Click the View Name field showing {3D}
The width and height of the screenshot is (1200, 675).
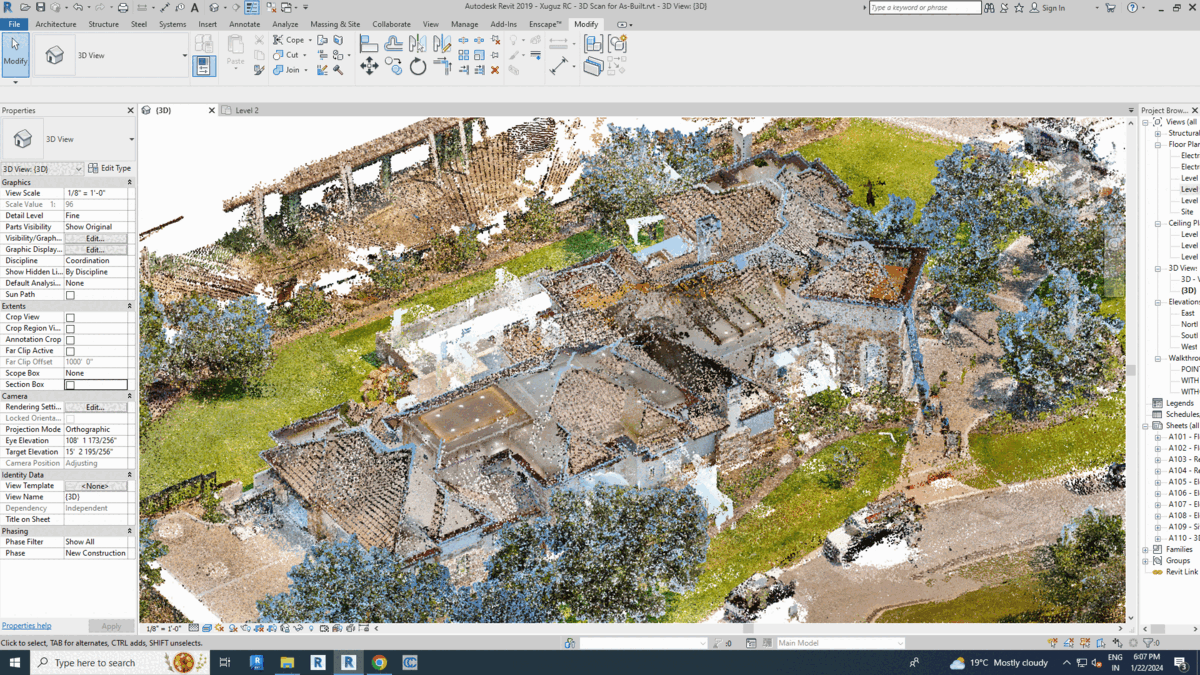coord(96,497)
